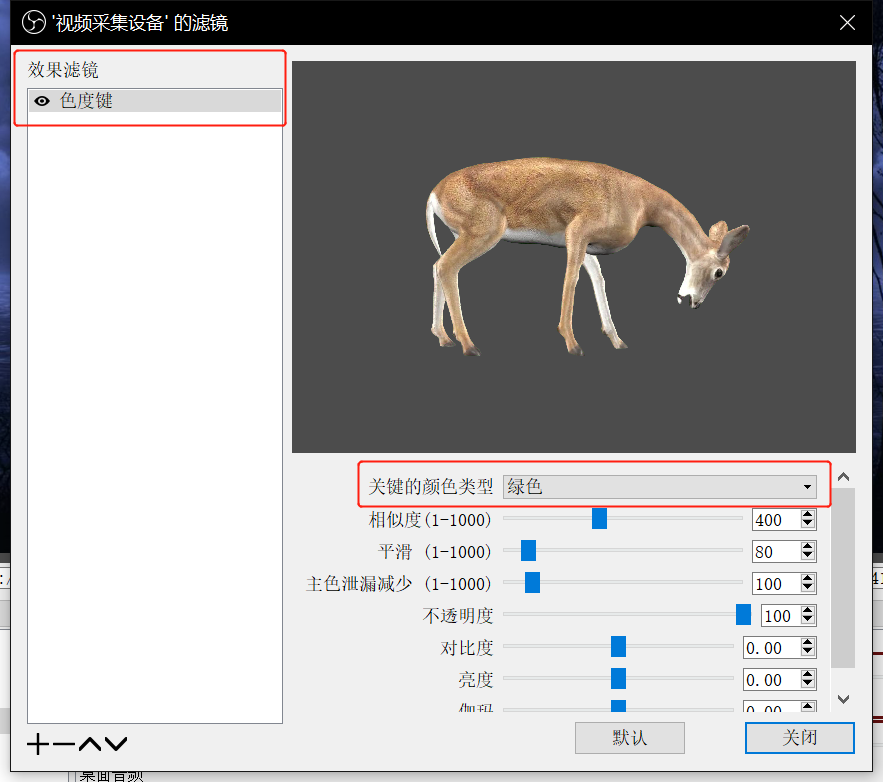Click the 平滑 slider handle
883x782 pixels.
pos(528,551)
